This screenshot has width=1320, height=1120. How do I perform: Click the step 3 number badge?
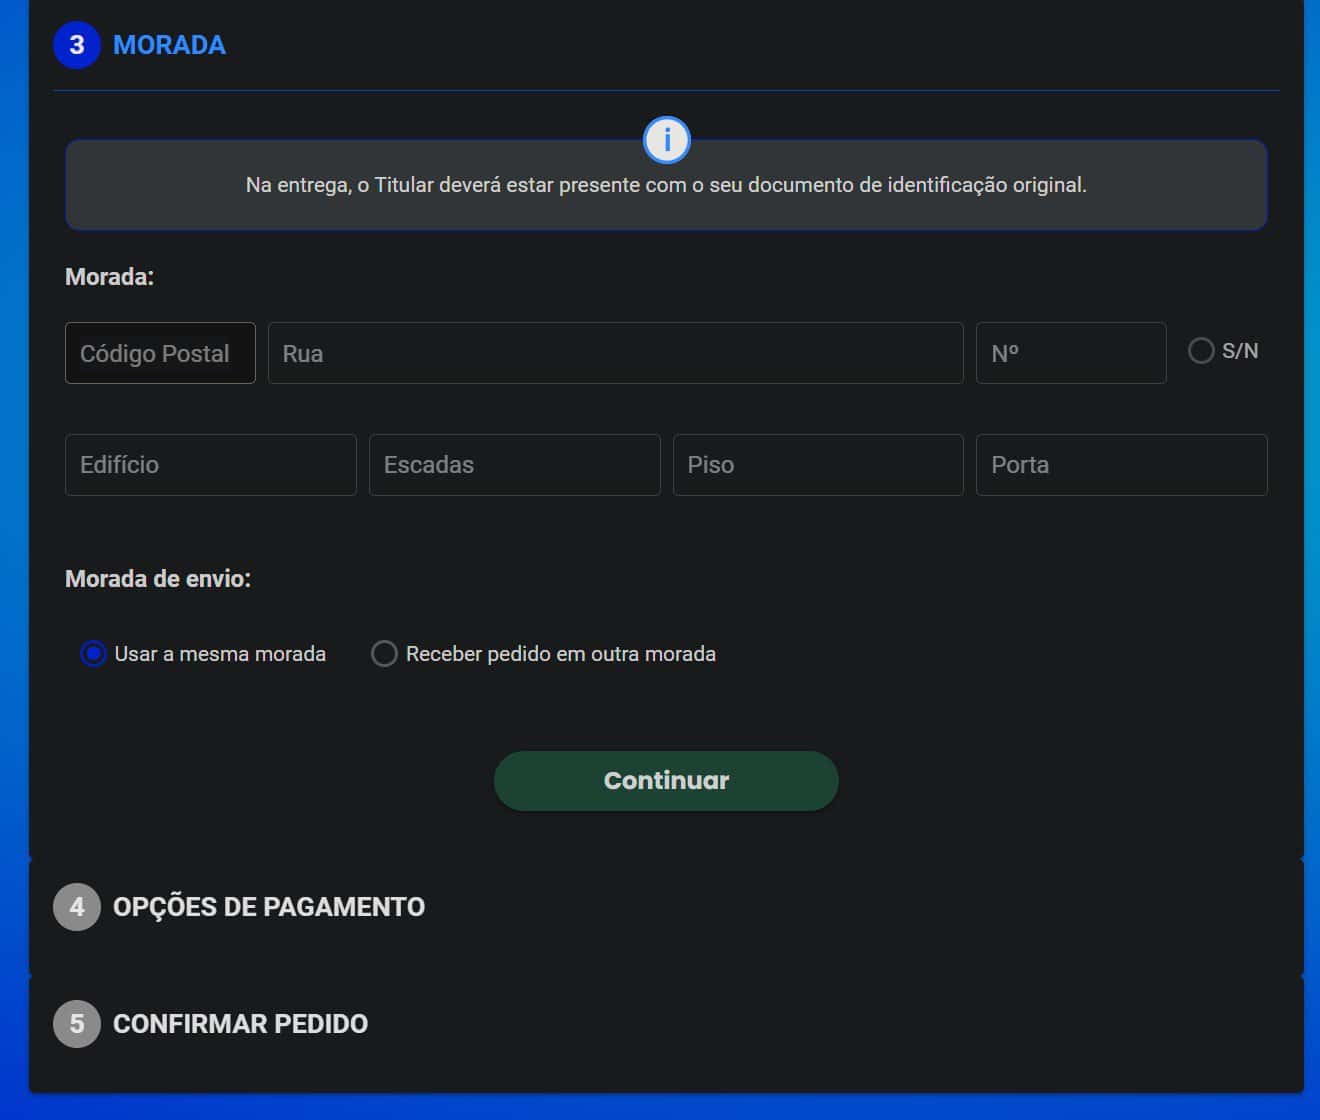pyautogui.click(x=77, y=45)
